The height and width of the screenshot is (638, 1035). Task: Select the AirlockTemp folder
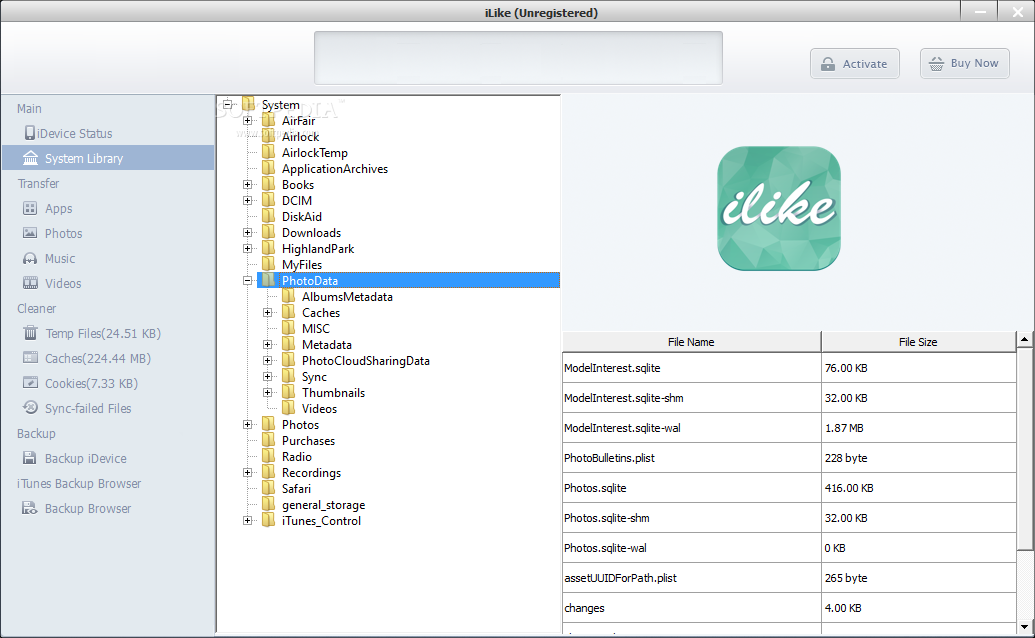[315, 153]
